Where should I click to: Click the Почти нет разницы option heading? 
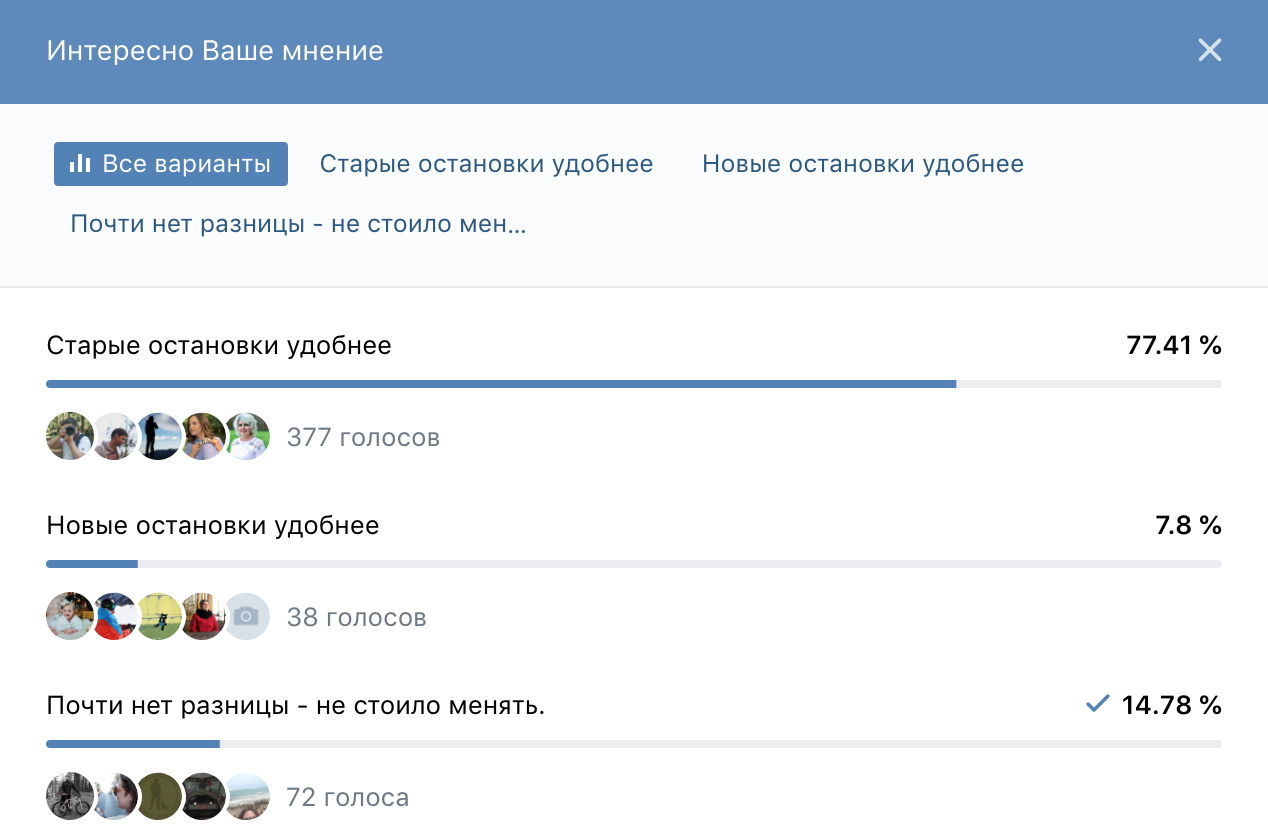tap(296, 705)
